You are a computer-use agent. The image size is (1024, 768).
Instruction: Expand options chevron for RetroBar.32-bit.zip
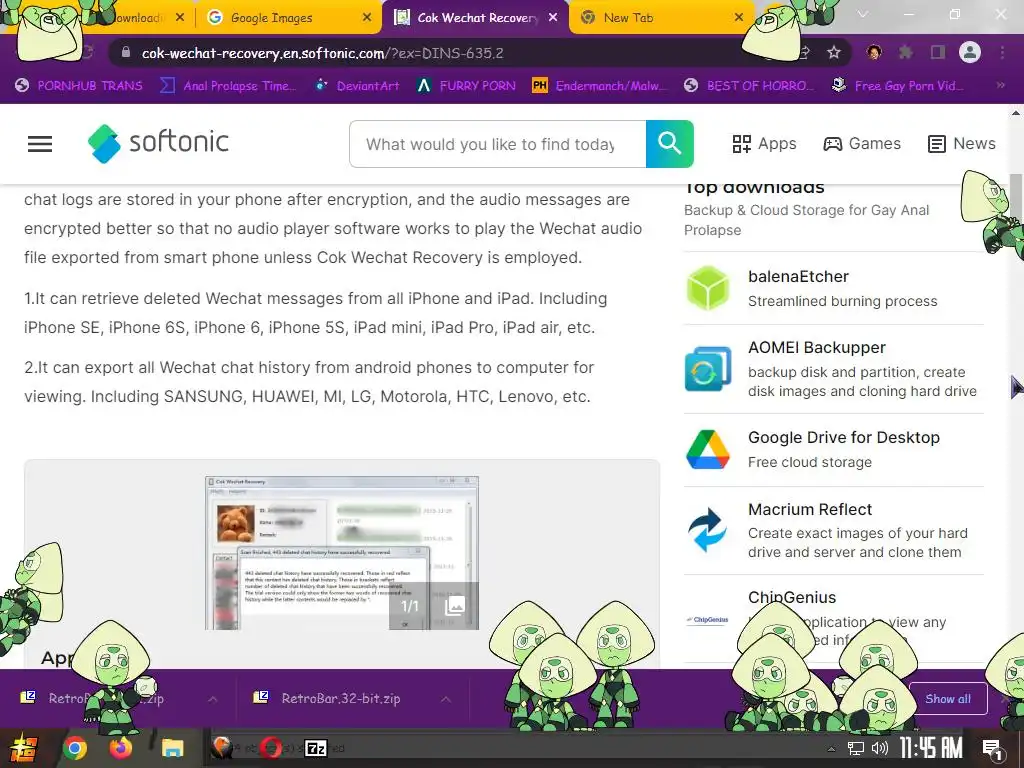pyautogui.click(x=445, y=699)
